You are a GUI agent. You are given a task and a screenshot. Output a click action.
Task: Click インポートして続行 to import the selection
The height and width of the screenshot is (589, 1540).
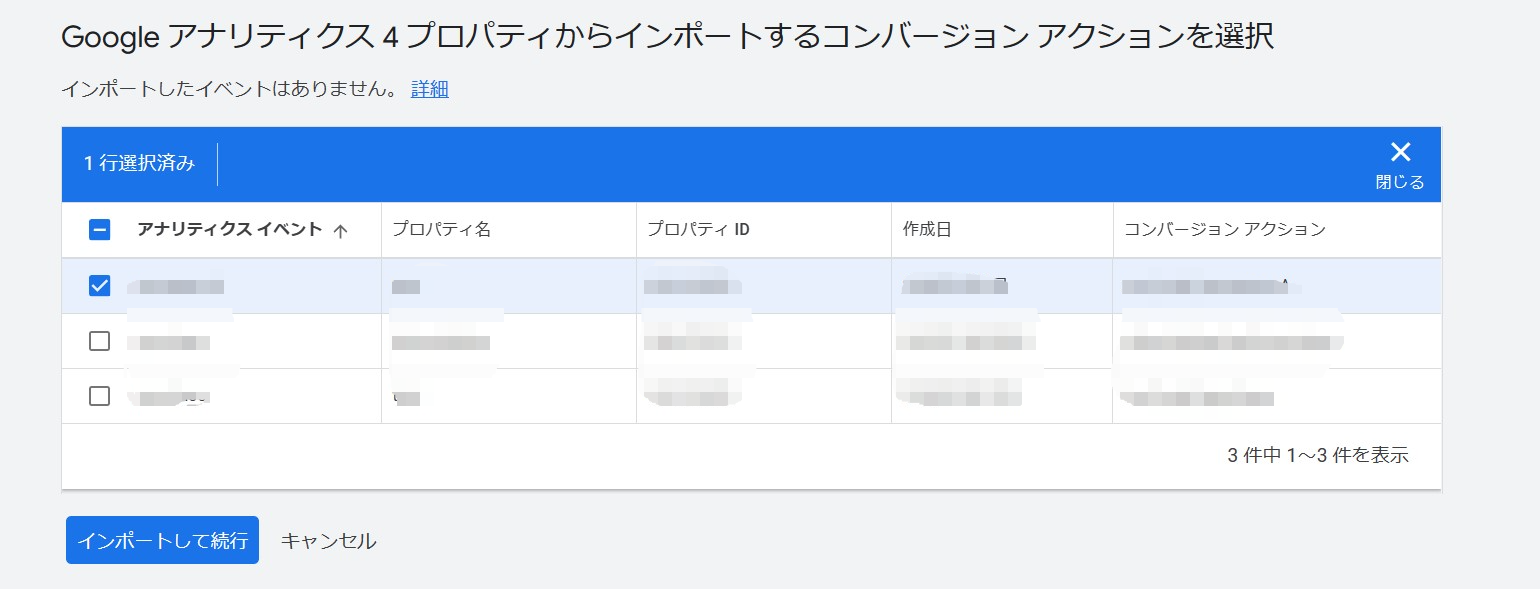click(162, 540)
